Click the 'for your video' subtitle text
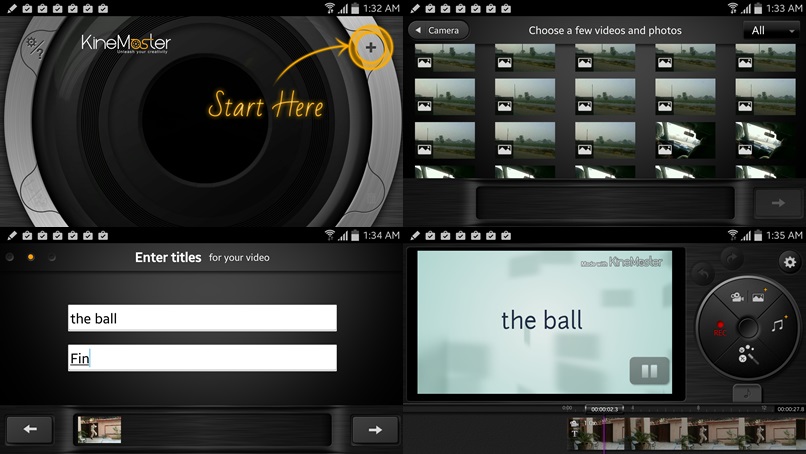Screen dimensions: 806x454 click(x=239, y=258)
